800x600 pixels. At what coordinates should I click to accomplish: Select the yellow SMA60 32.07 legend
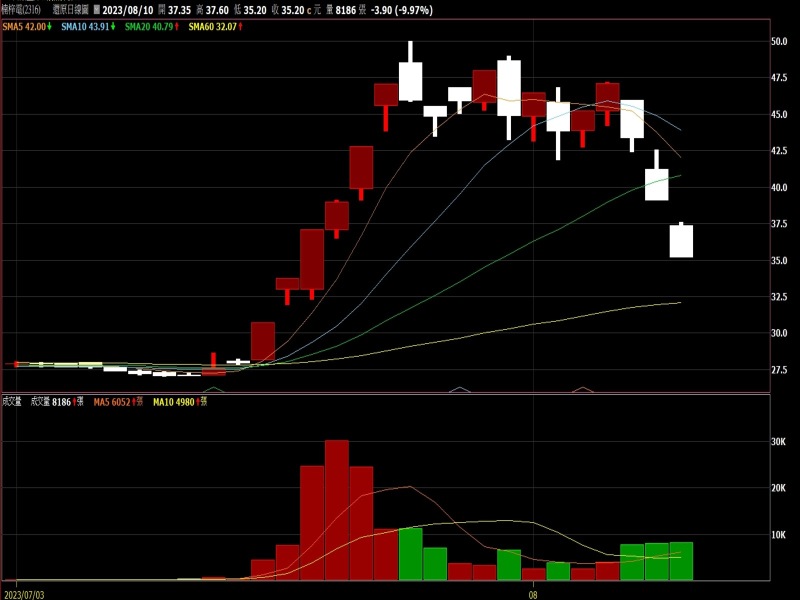pos(211,27)
